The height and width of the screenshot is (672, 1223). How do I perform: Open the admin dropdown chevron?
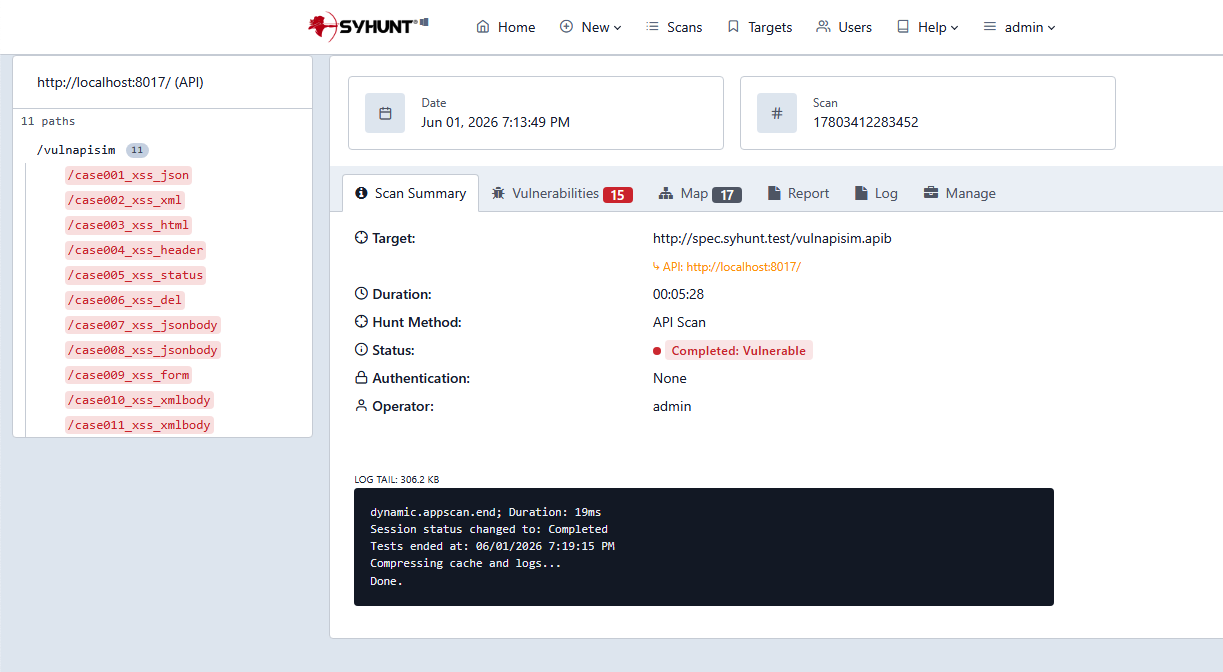point(1051,28)
